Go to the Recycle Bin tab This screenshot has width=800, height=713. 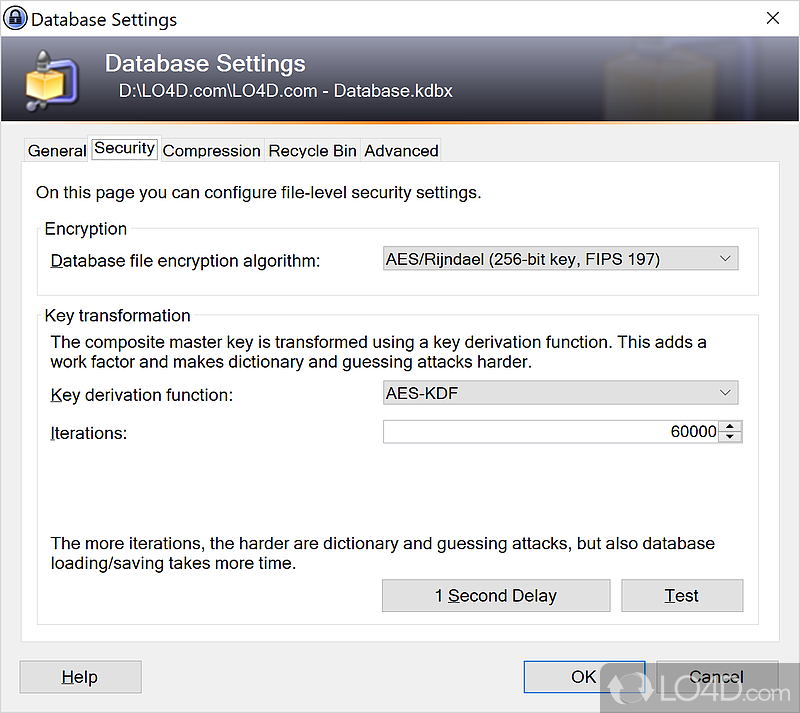tap(312, 151)
